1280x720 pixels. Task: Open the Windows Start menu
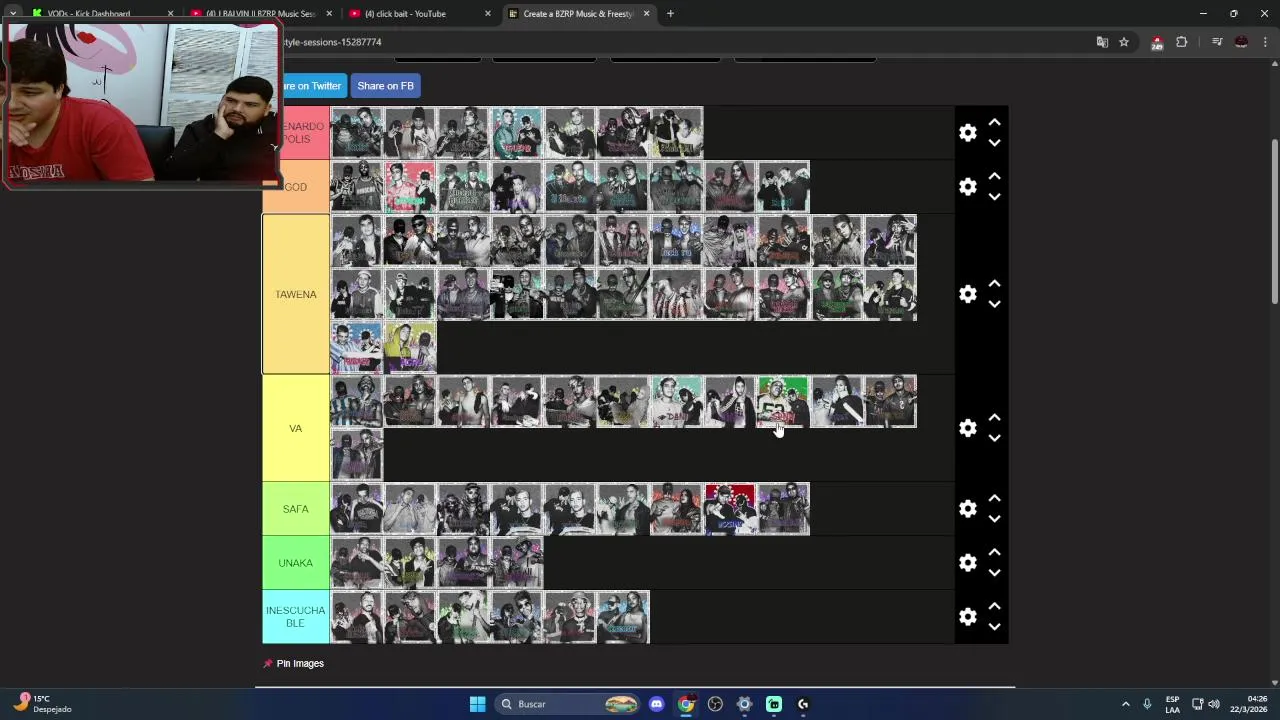click(x=477, y=704)
